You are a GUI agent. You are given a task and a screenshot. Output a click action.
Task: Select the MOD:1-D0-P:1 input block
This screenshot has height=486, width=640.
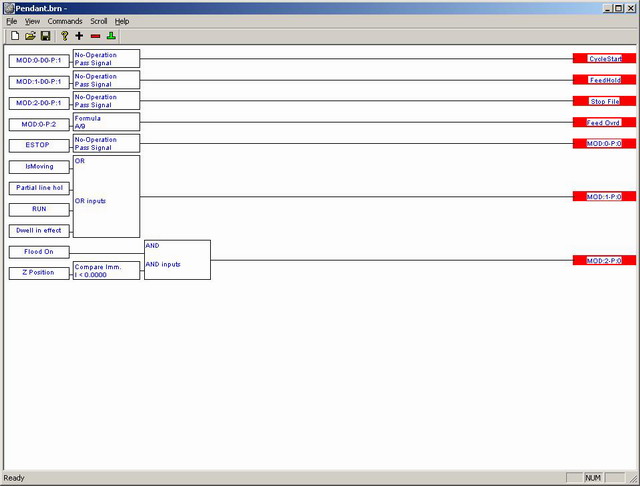[x=39, y=82]
